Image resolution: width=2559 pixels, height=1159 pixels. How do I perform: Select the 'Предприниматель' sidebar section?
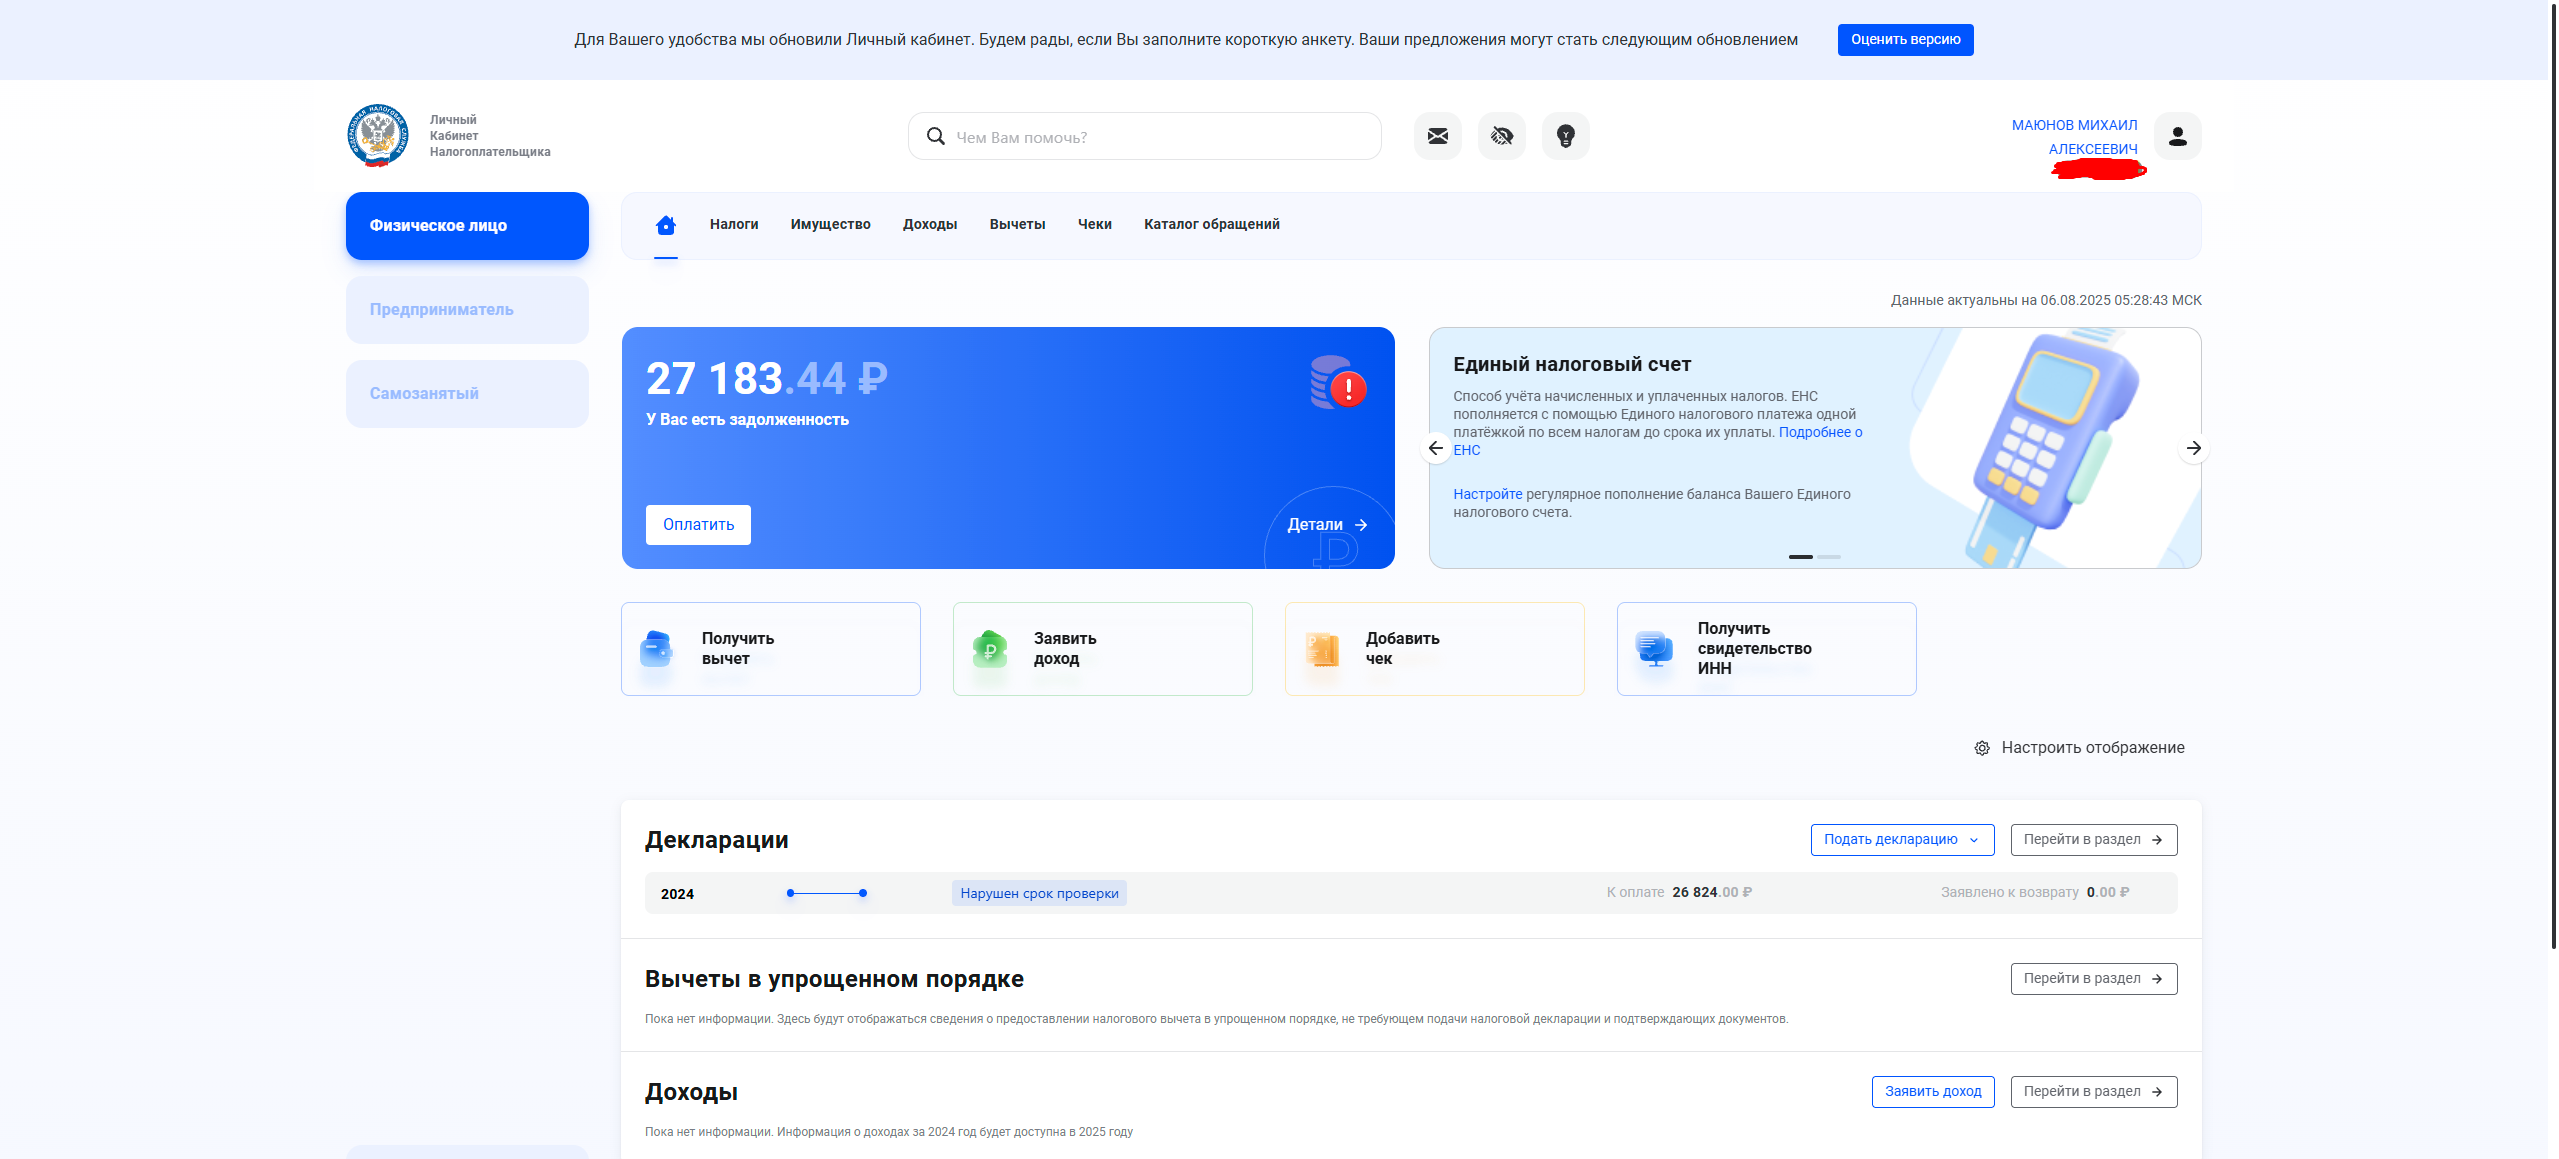466,309
